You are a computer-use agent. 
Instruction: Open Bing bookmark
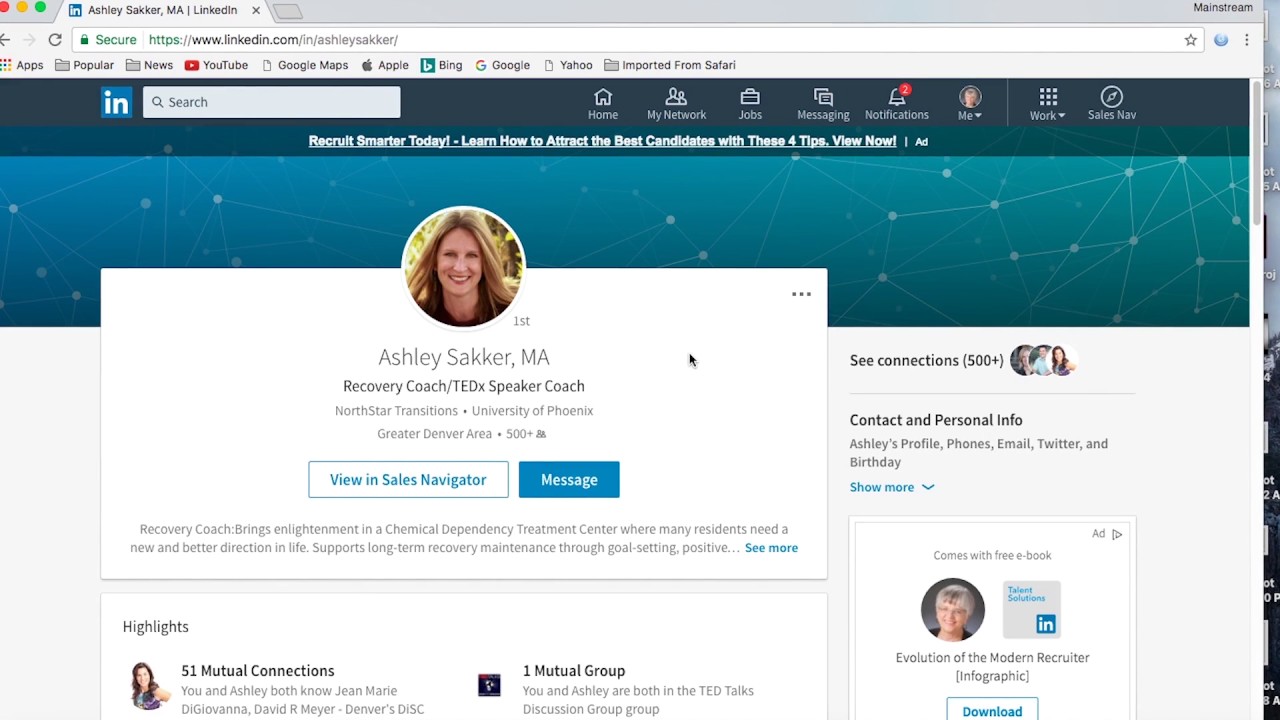(x=441, y=65)
